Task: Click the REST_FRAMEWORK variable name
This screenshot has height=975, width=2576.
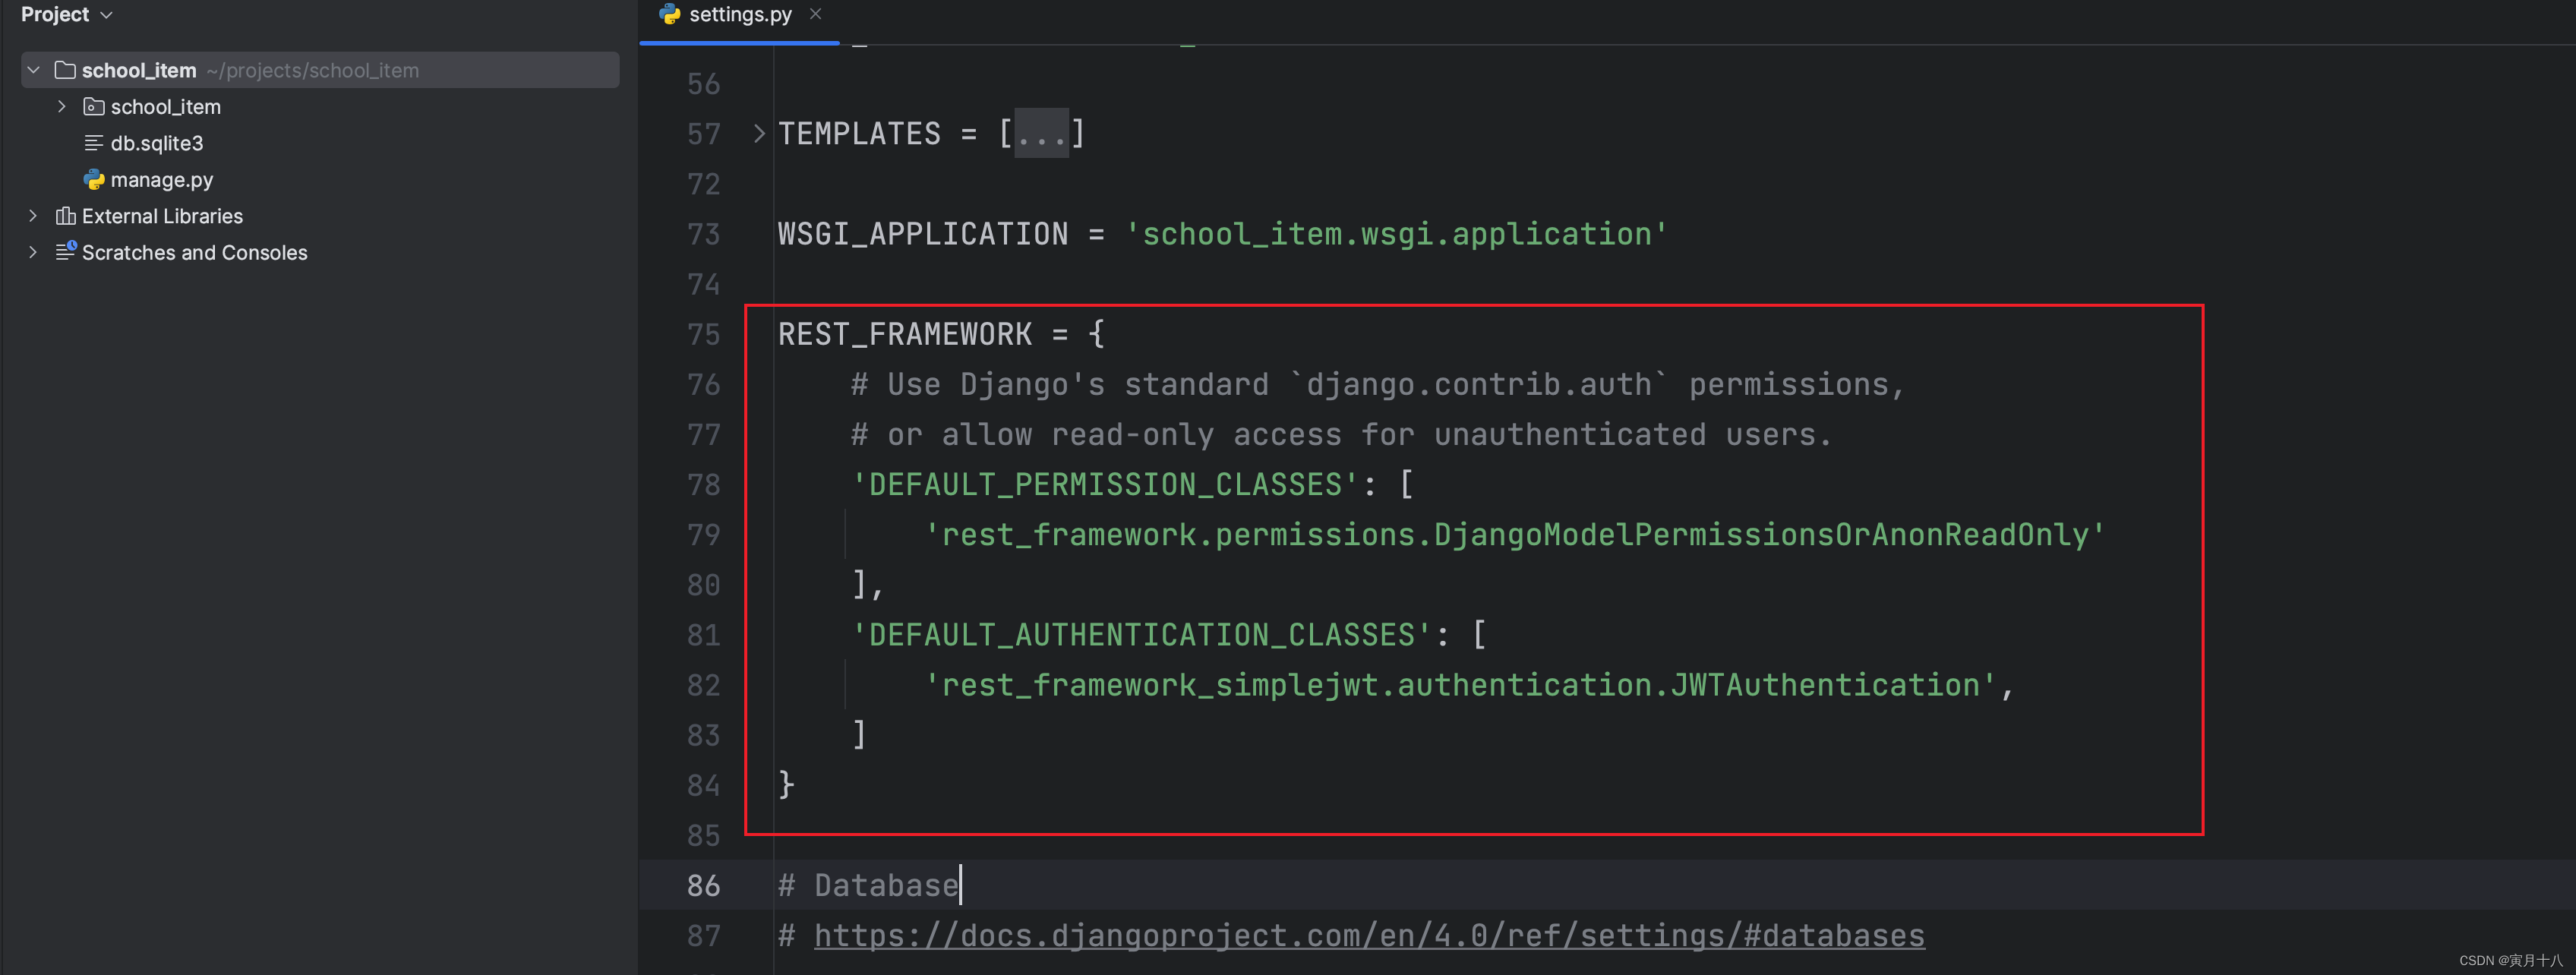Action: (x=905, y=334)
